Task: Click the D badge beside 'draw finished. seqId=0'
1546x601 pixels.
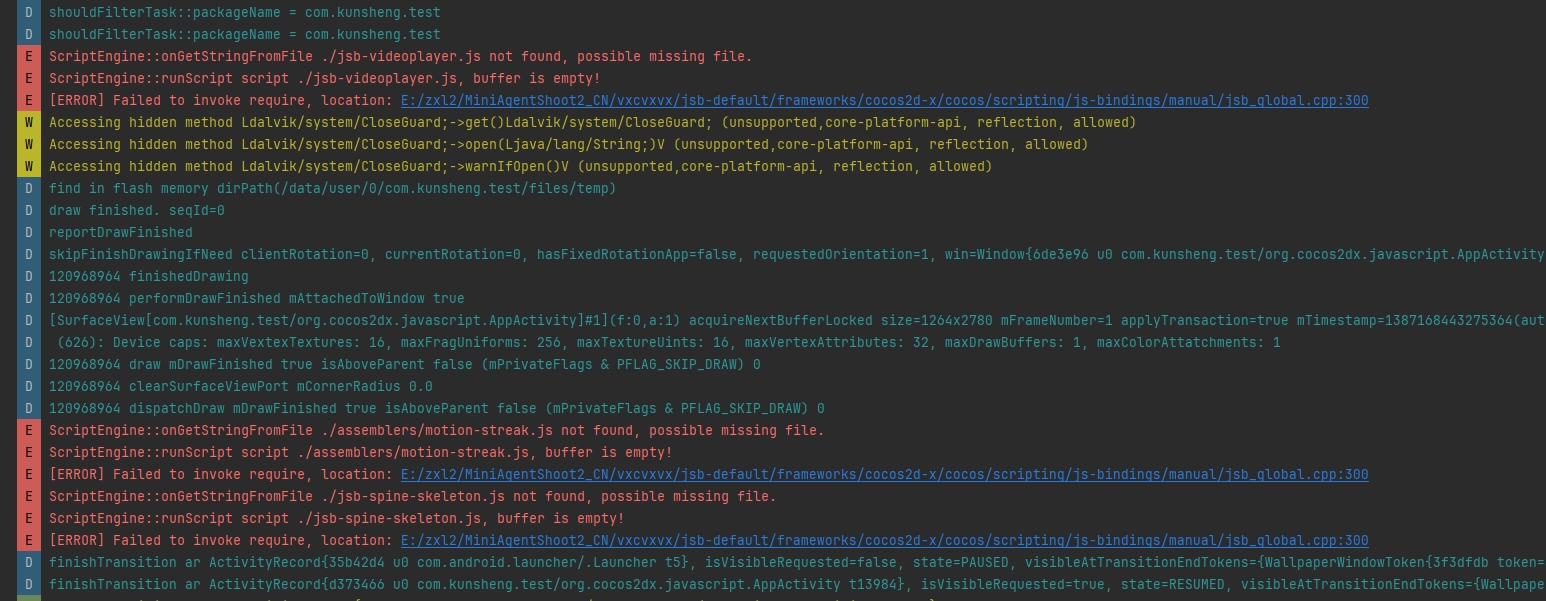Action: click(x=28, y=211)
